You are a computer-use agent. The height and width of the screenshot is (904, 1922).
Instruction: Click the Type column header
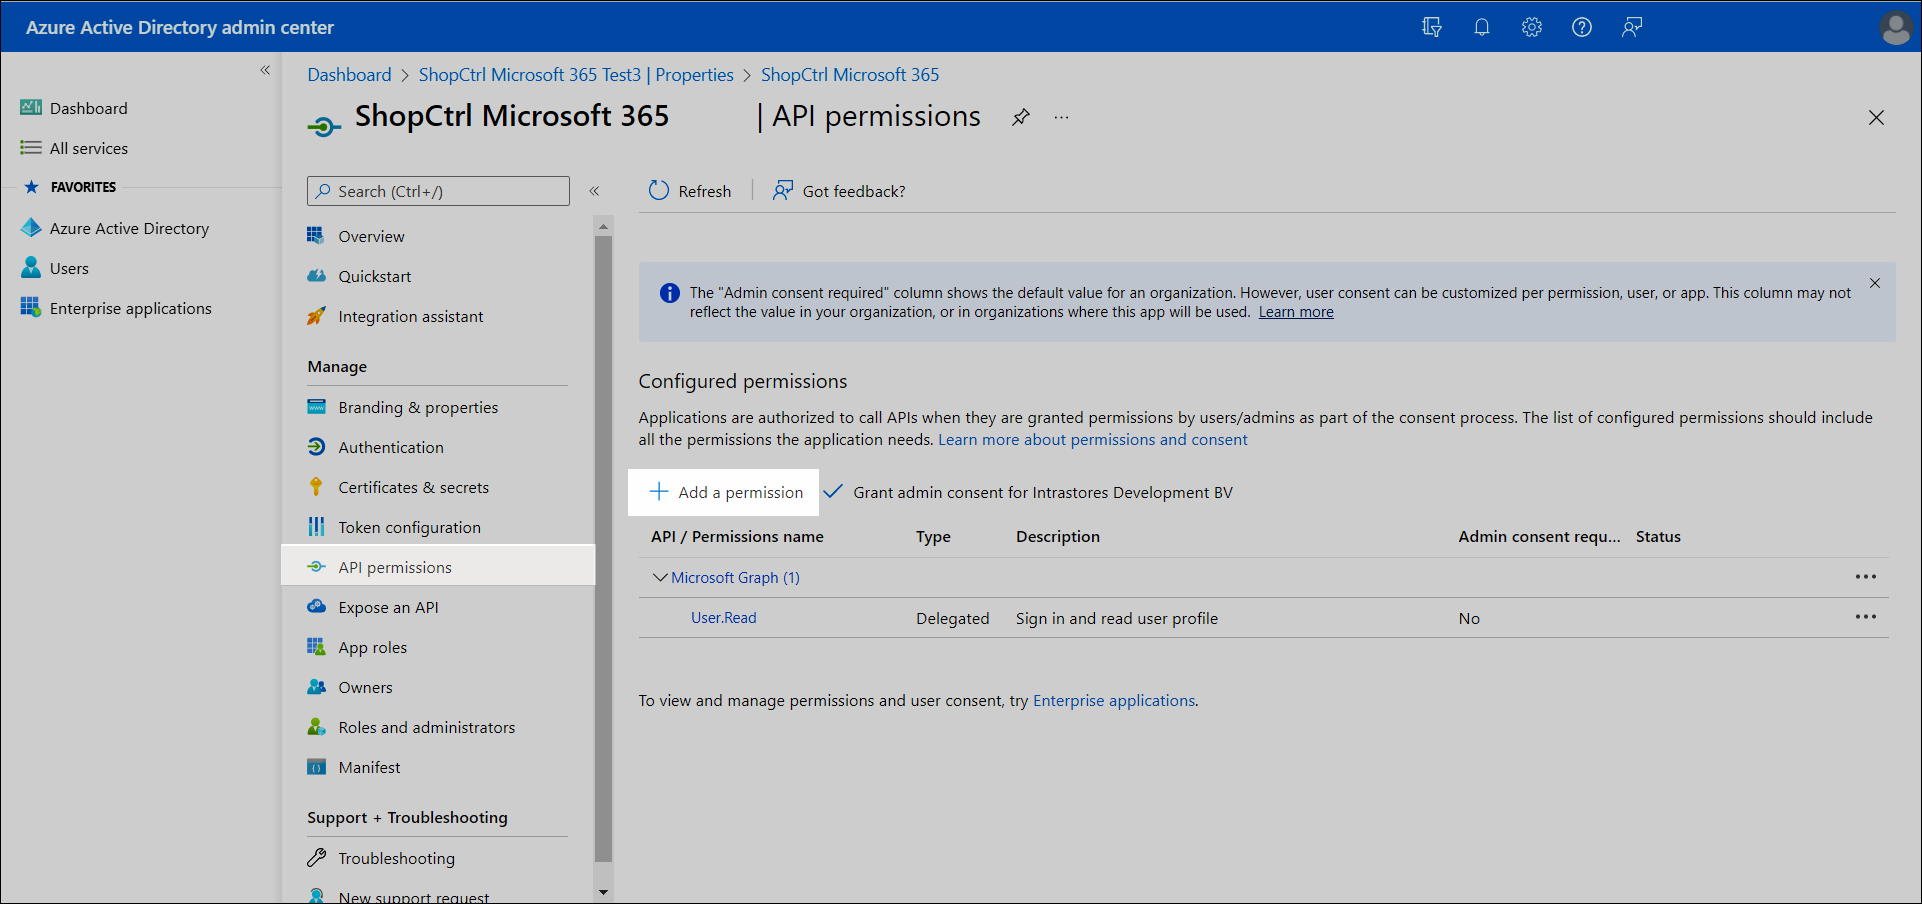[933, 537]
